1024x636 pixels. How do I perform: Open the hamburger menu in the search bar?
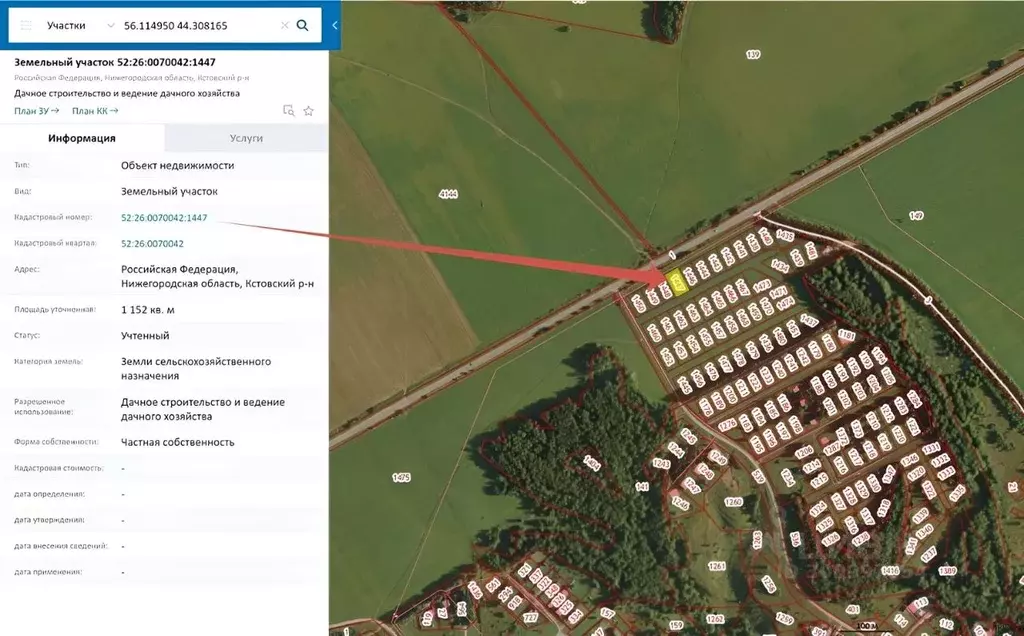coord(26,25)
